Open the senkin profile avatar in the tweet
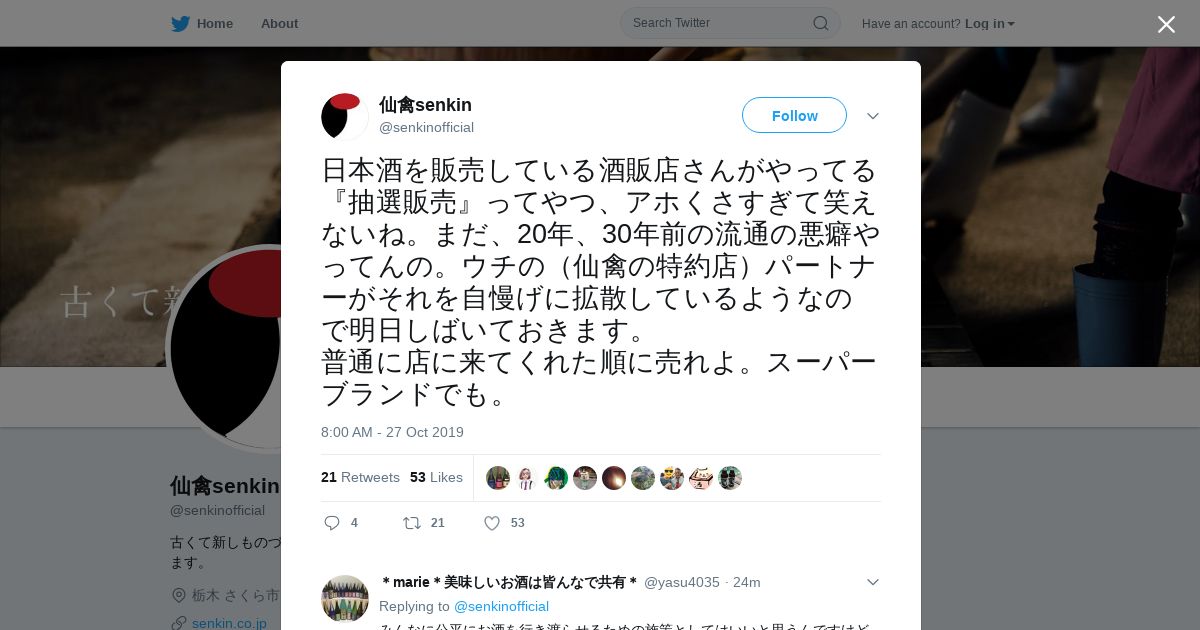1200x630 pixels. 345,116
